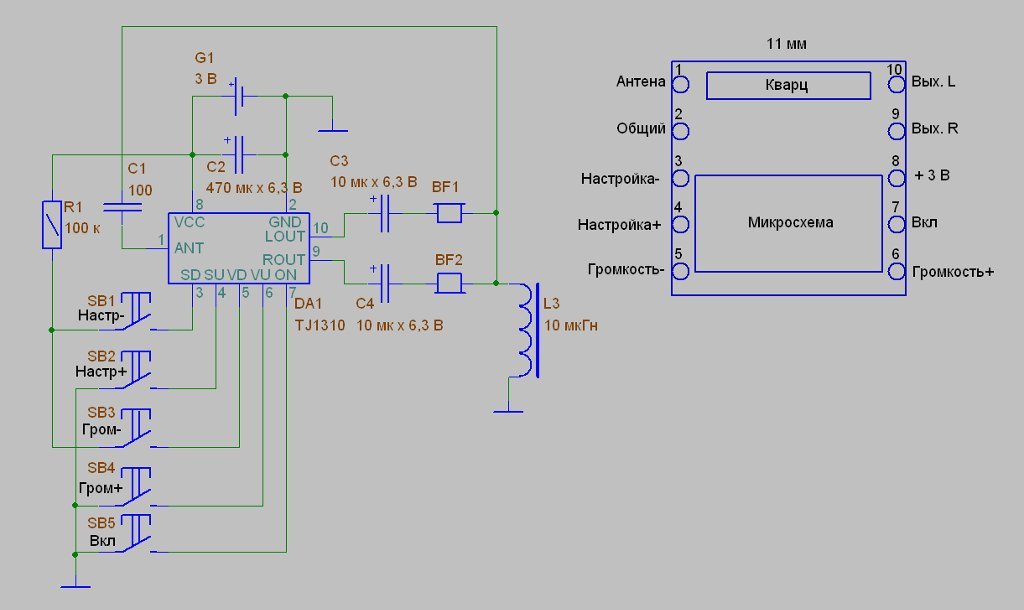
Task: Click pin 7 pad labeled Вкл
Action: (x=896, y=224)
